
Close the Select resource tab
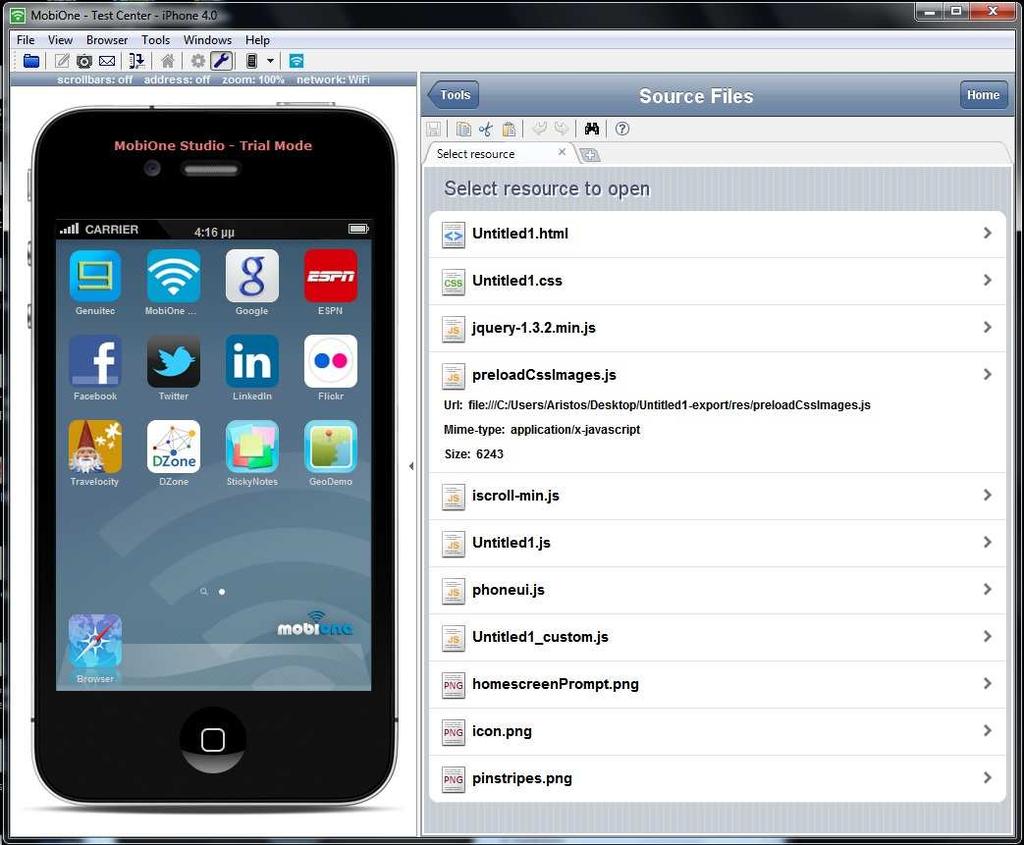click(x=562, y=151)
